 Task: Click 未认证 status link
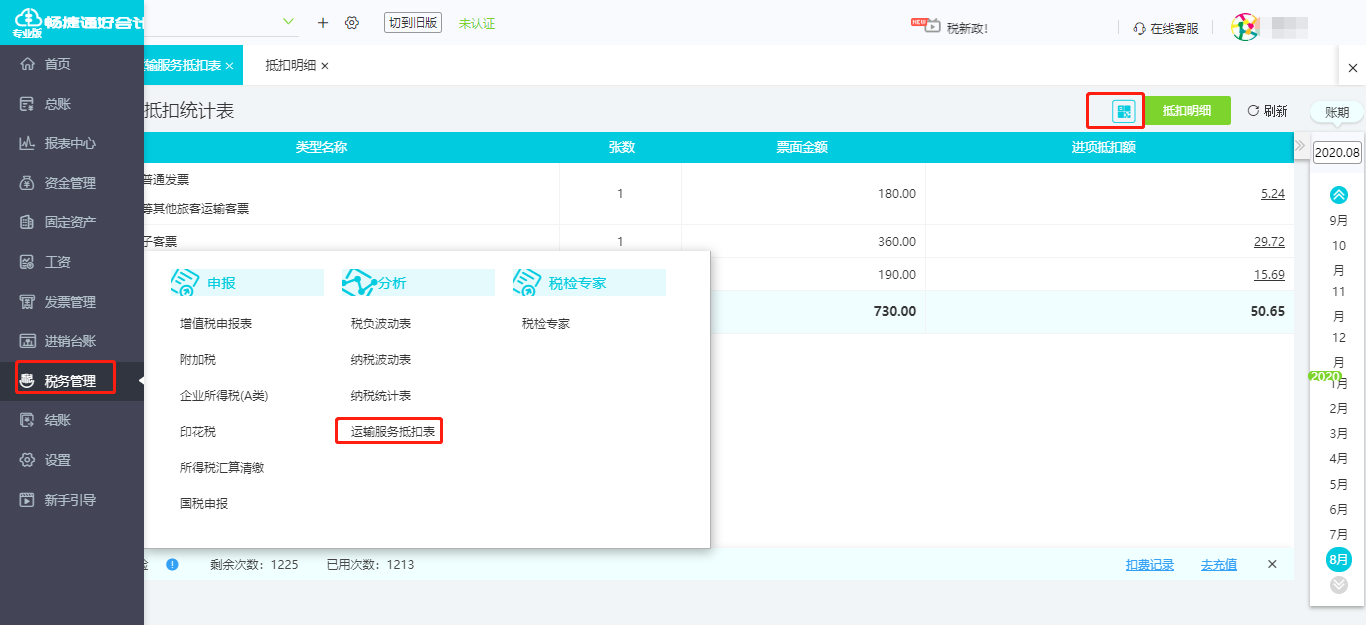[x=477, y=23]
